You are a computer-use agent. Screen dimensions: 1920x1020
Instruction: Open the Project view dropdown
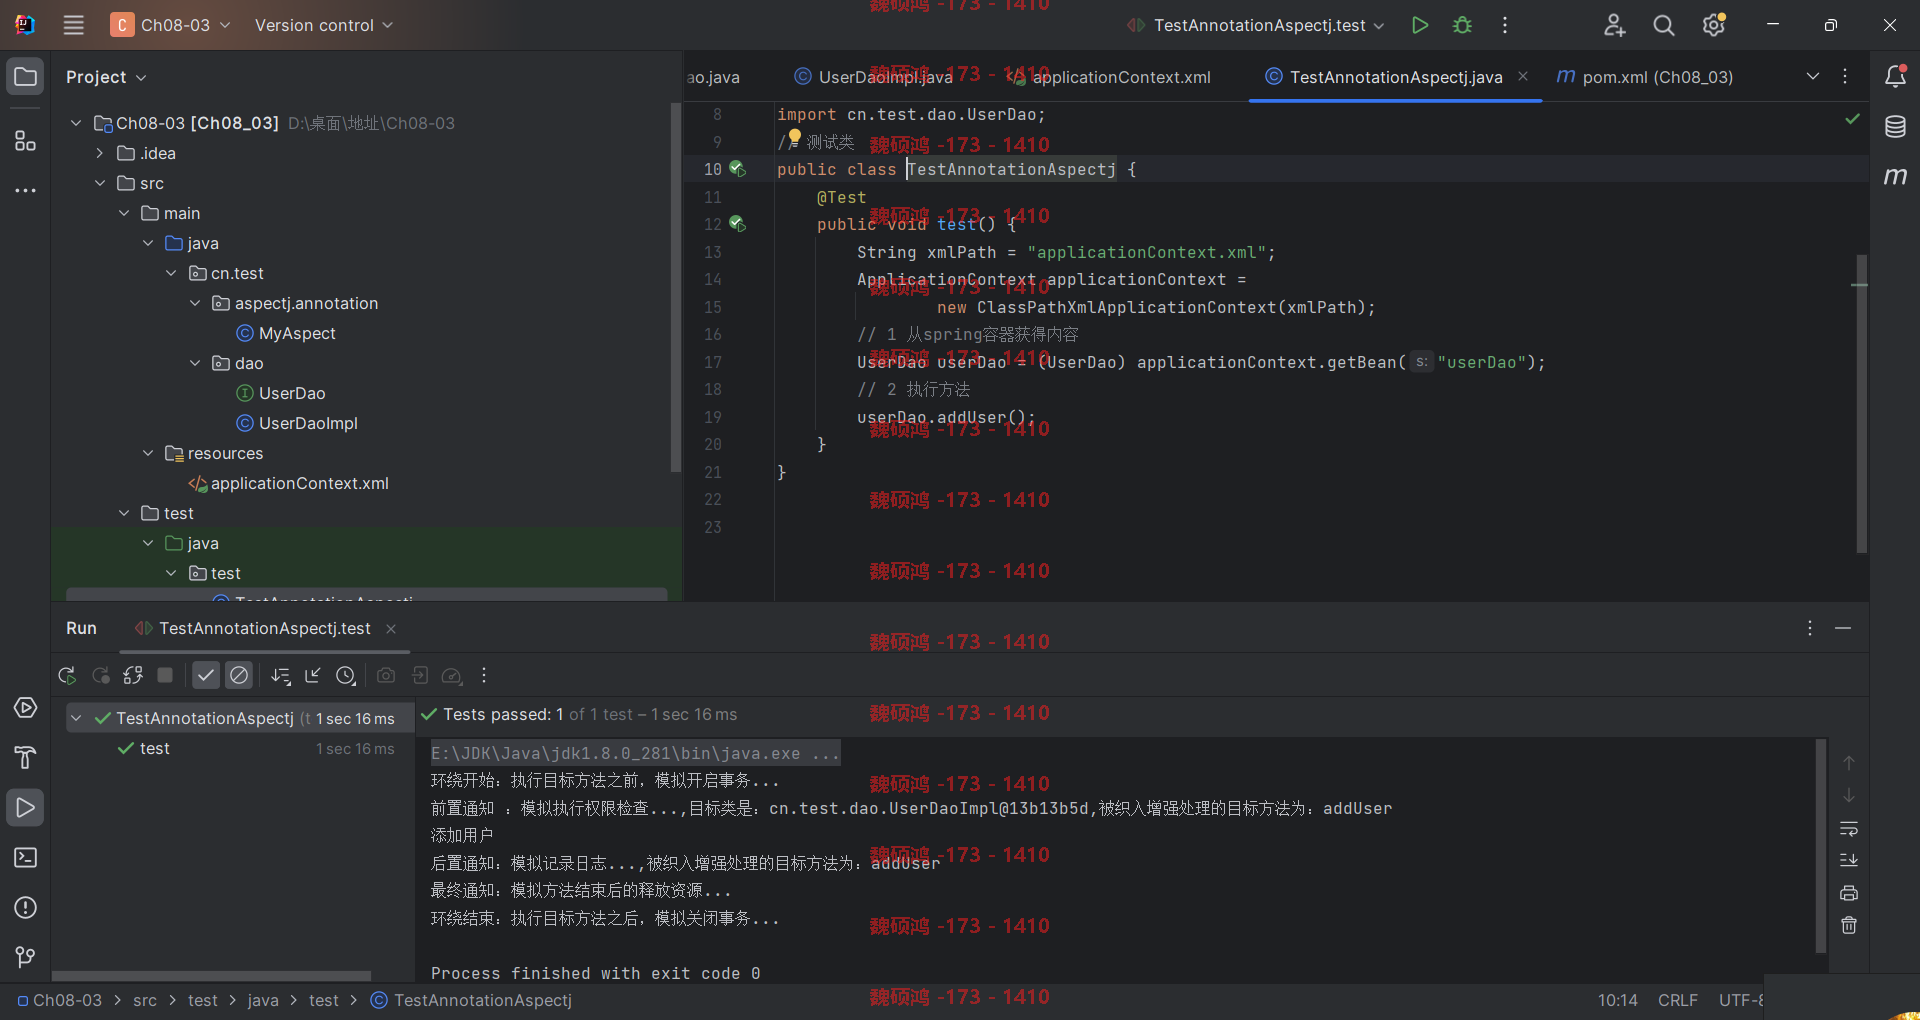[x=106, y=77]
